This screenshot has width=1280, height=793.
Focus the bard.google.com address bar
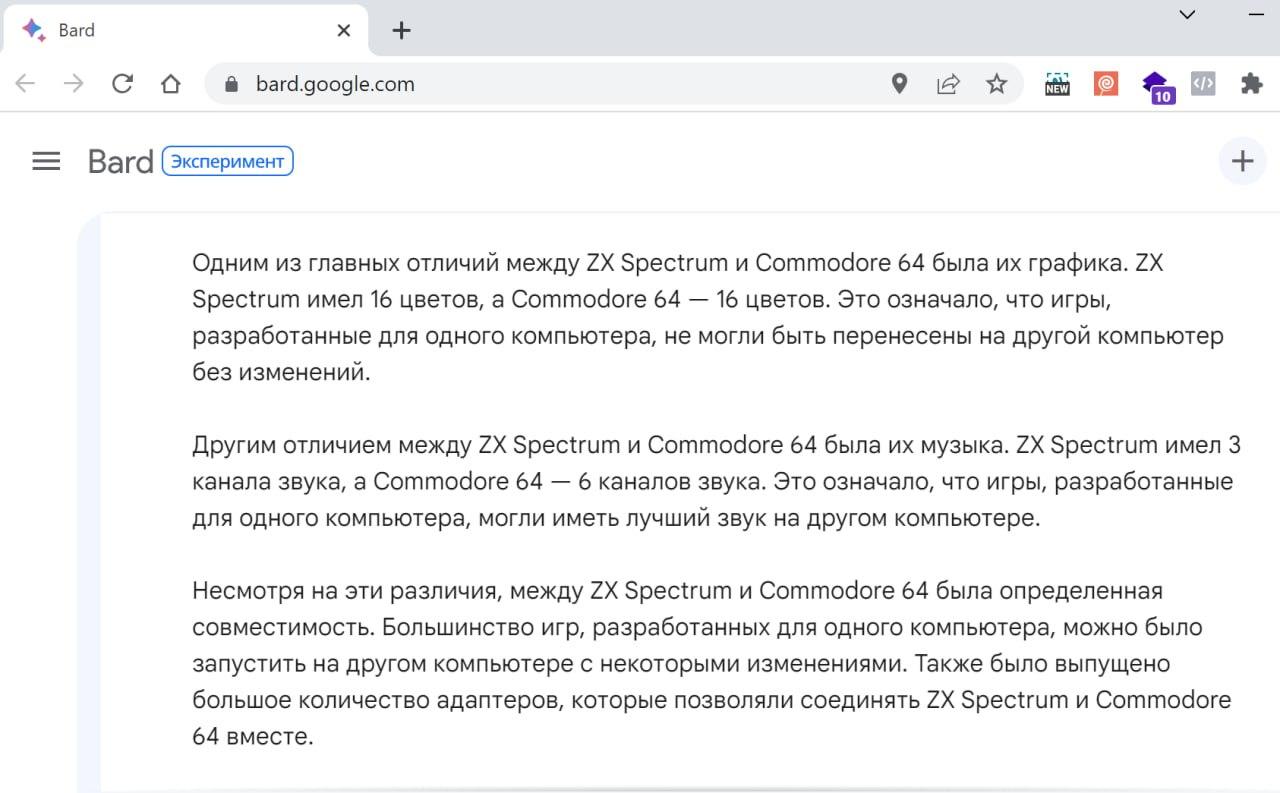click(550, 84)
